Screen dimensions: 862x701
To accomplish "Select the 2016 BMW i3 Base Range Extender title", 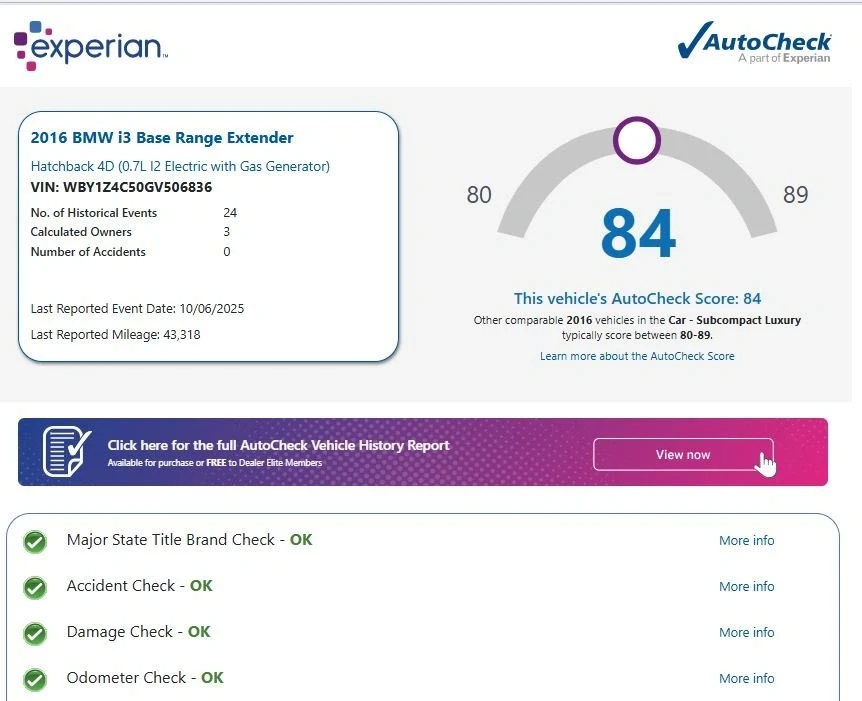I will [x=162, y=137].
